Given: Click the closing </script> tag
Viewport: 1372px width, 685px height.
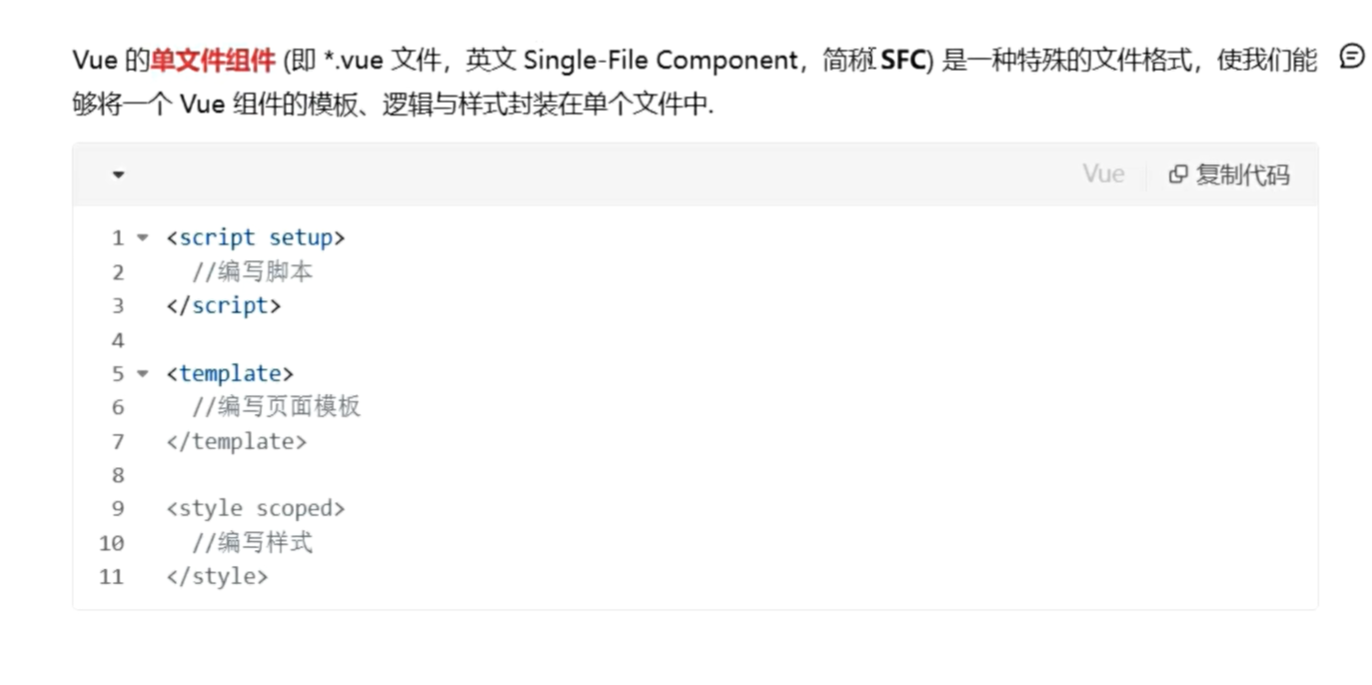Looking at the screenshot, I should [x=224, y=306].
